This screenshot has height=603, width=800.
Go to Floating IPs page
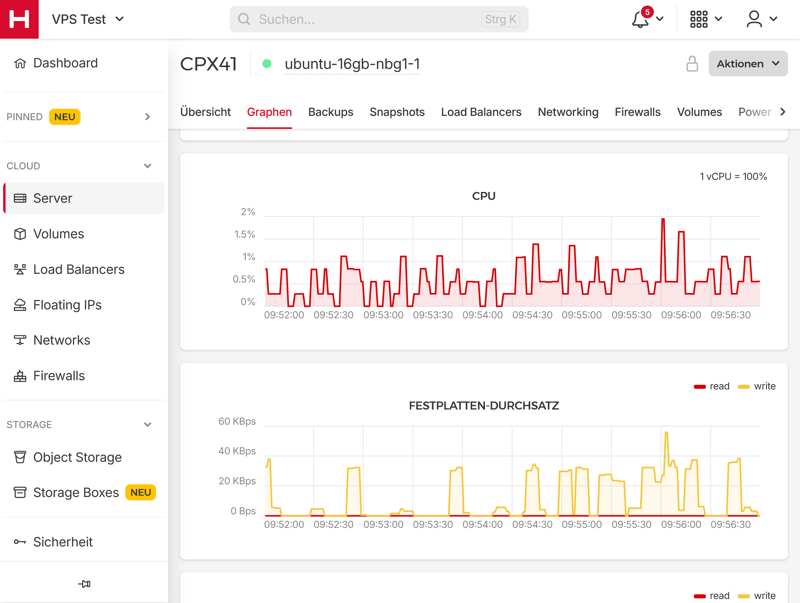67,305
